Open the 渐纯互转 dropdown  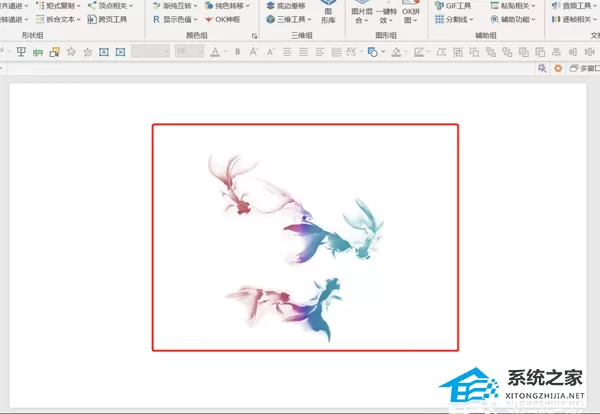click(175, 6)
